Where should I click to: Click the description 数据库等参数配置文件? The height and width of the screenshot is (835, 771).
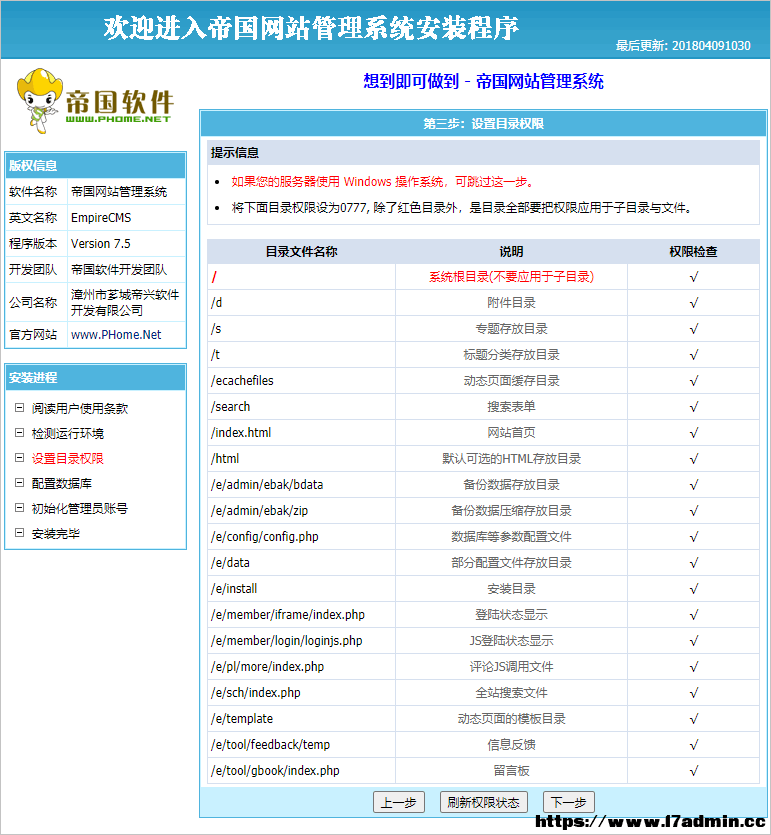tap(511, 537)
